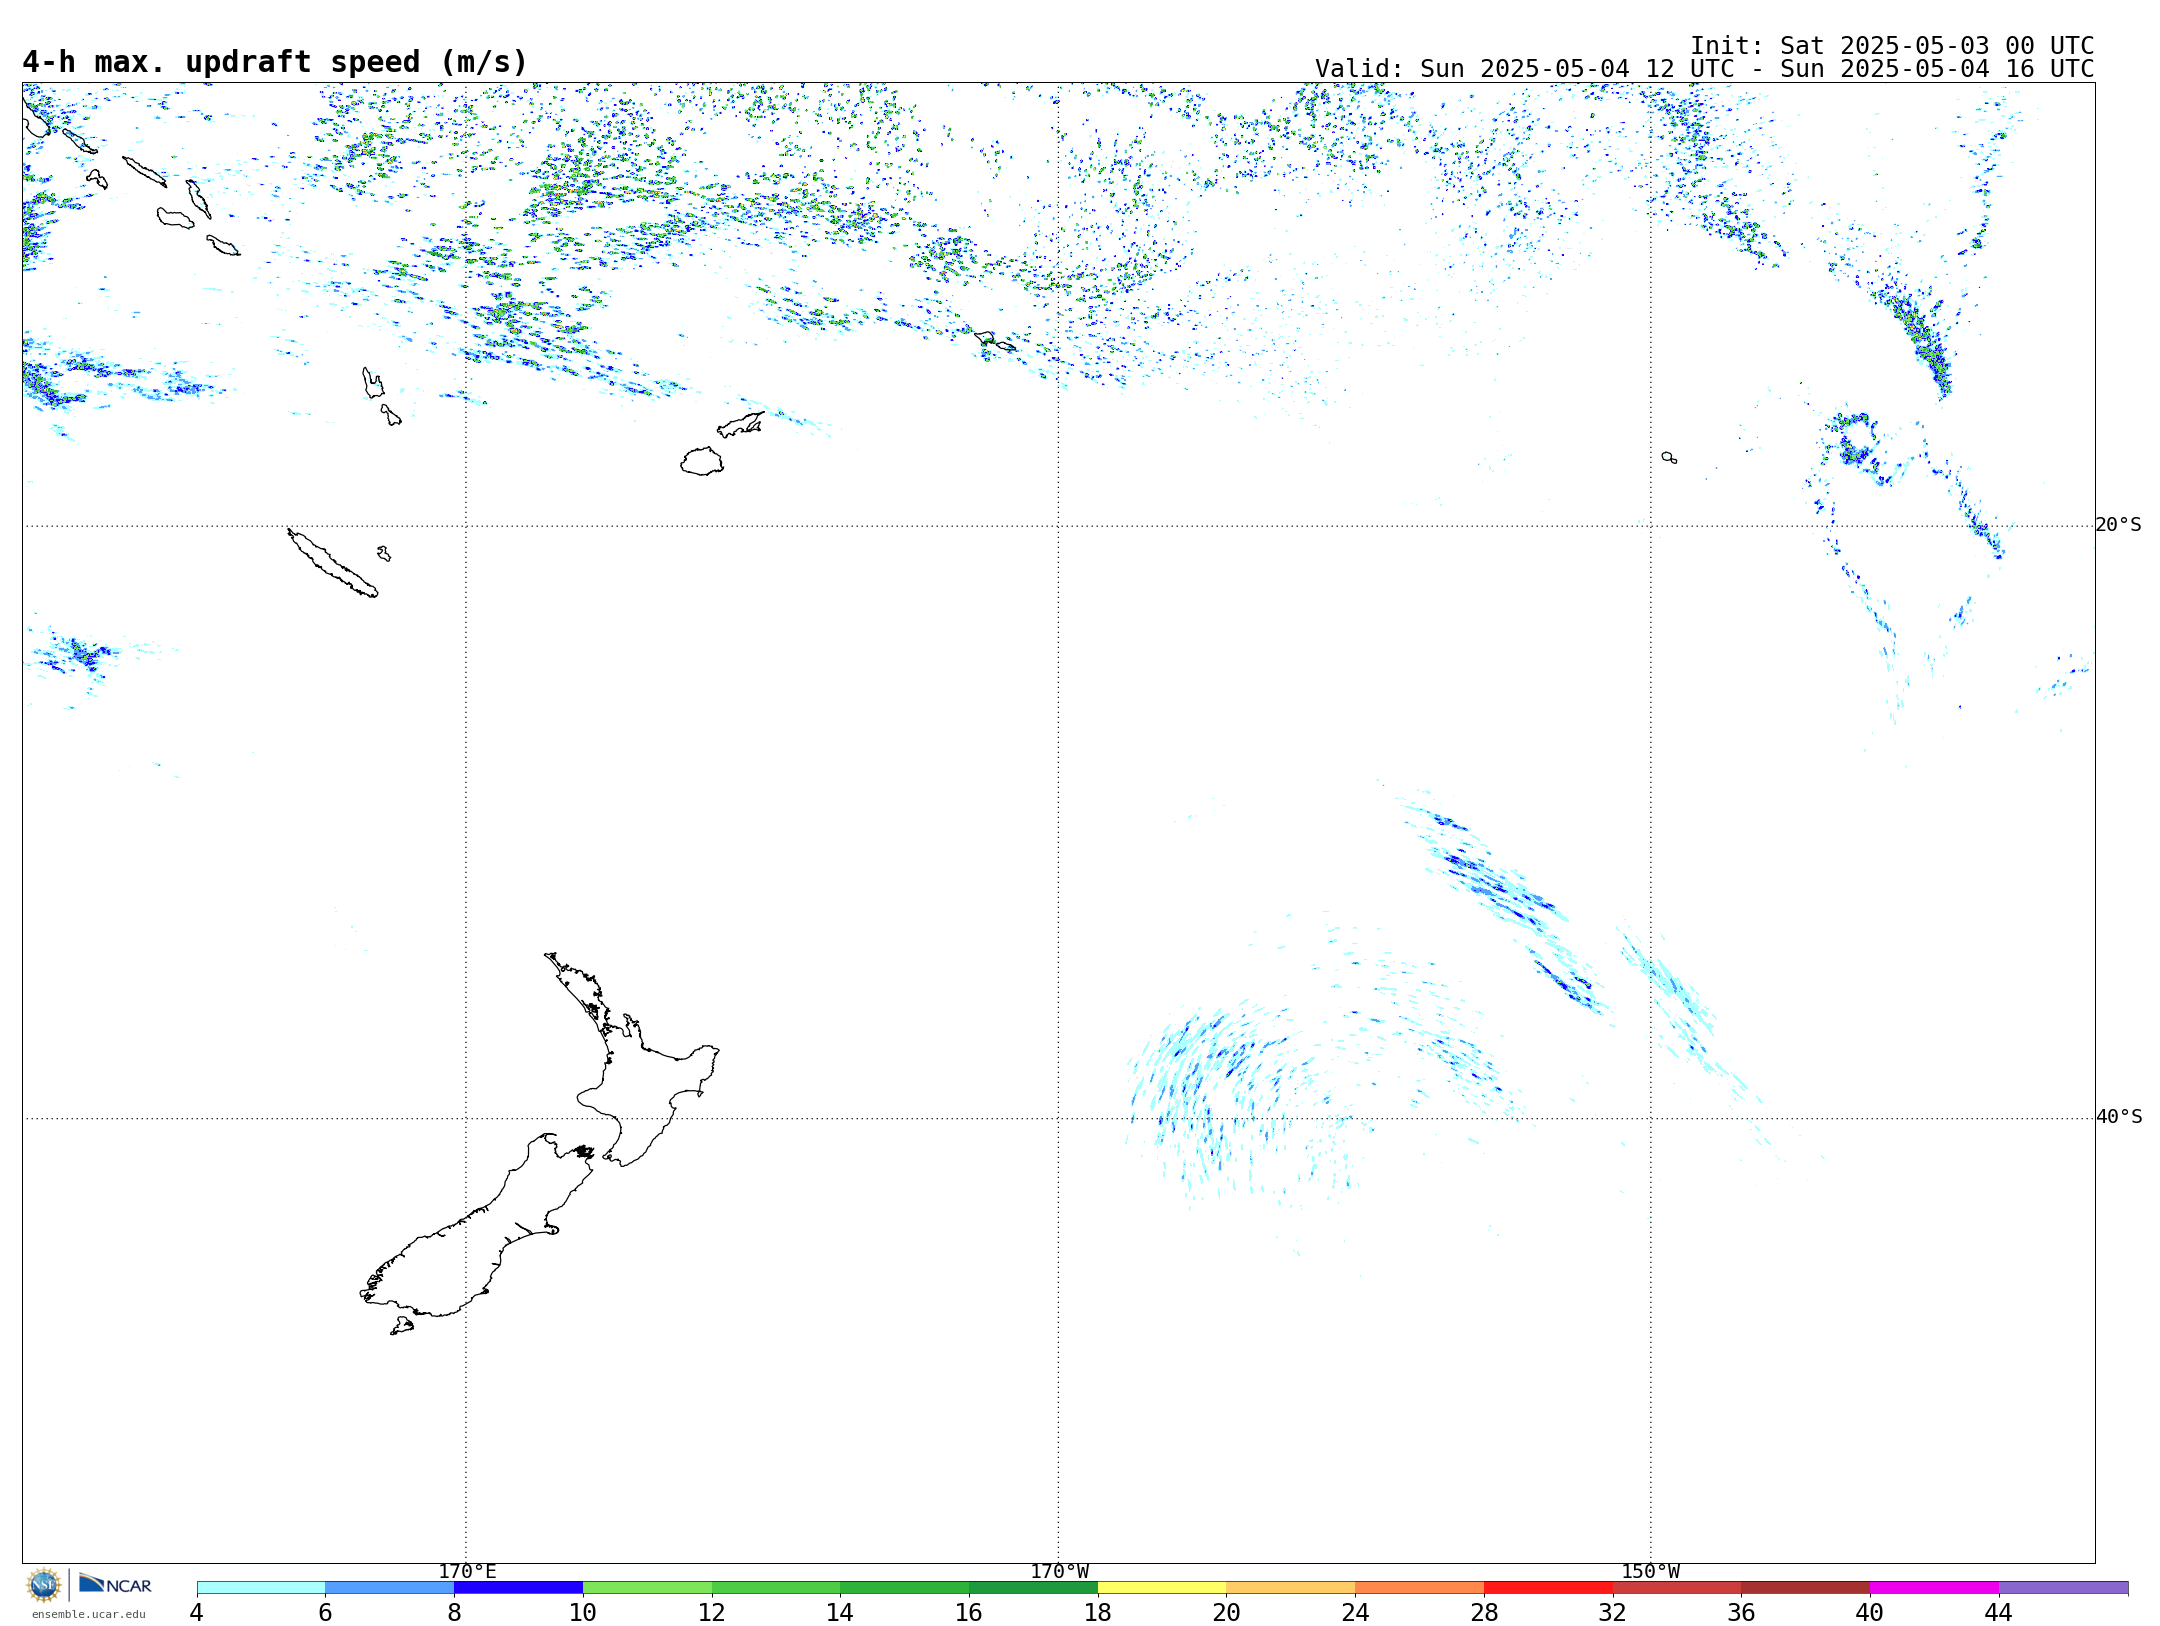Pick the light green 10–12 colorbar segment

coord(647,1587)
